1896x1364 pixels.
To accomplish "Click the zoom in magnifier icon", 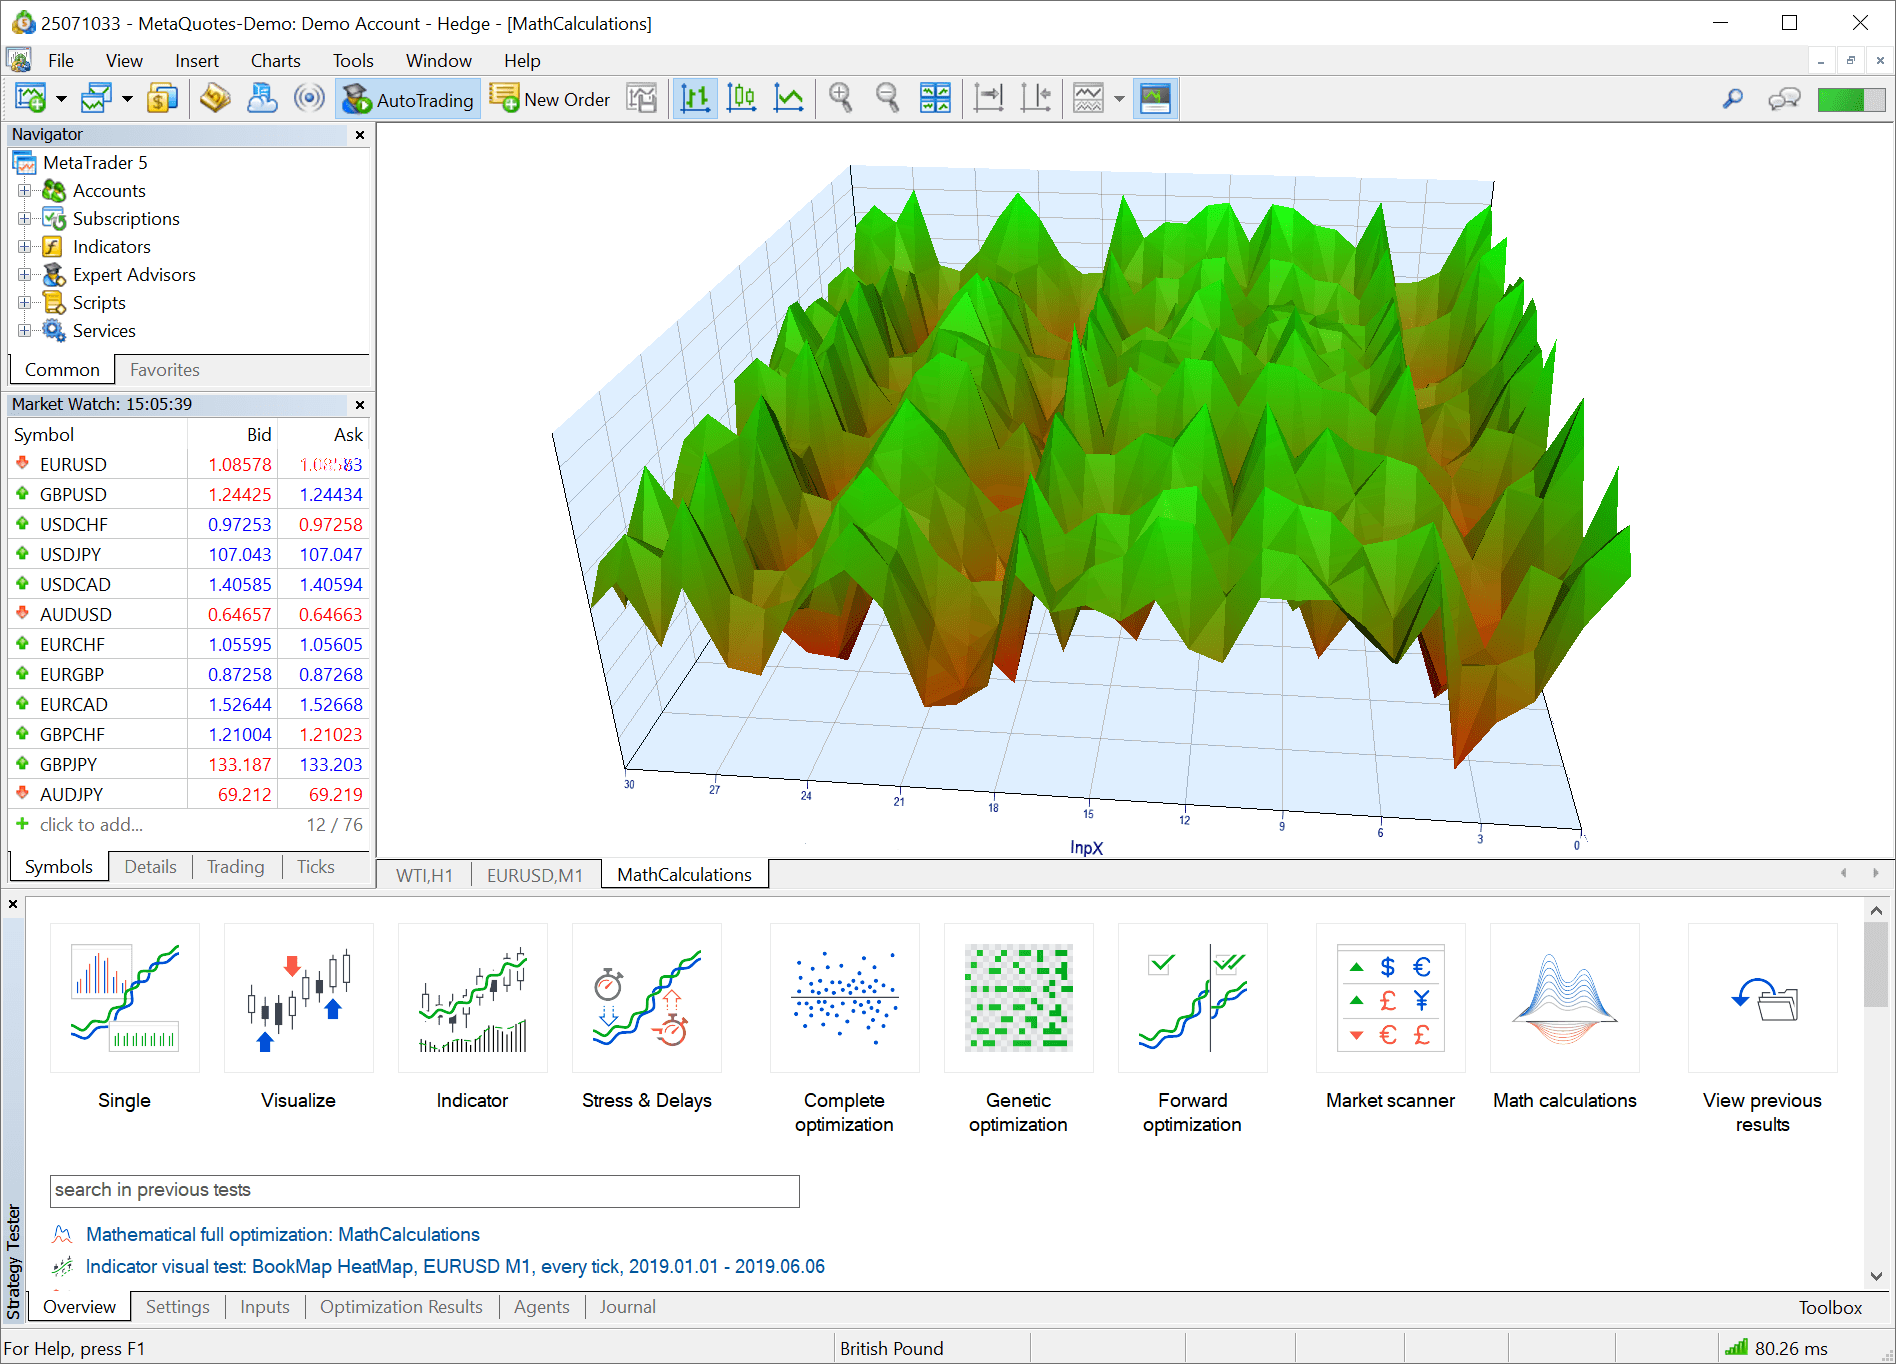I will (x=840, y=99).
